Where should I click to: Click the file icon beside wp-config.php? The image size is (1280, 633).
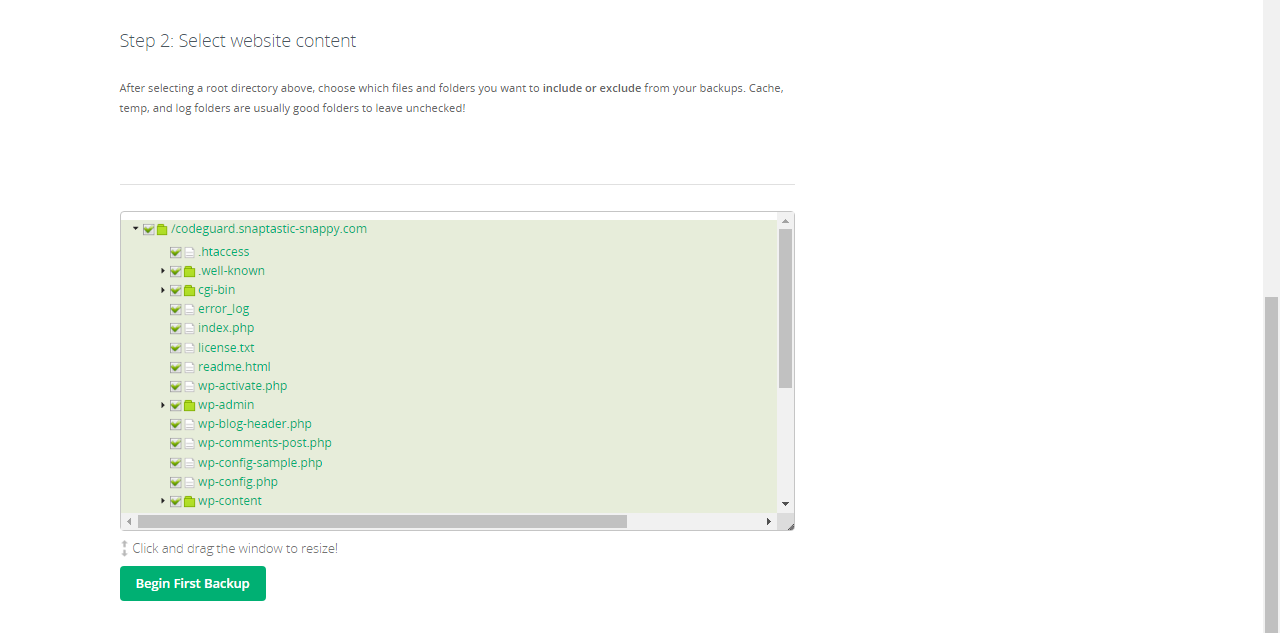point(189,482)
